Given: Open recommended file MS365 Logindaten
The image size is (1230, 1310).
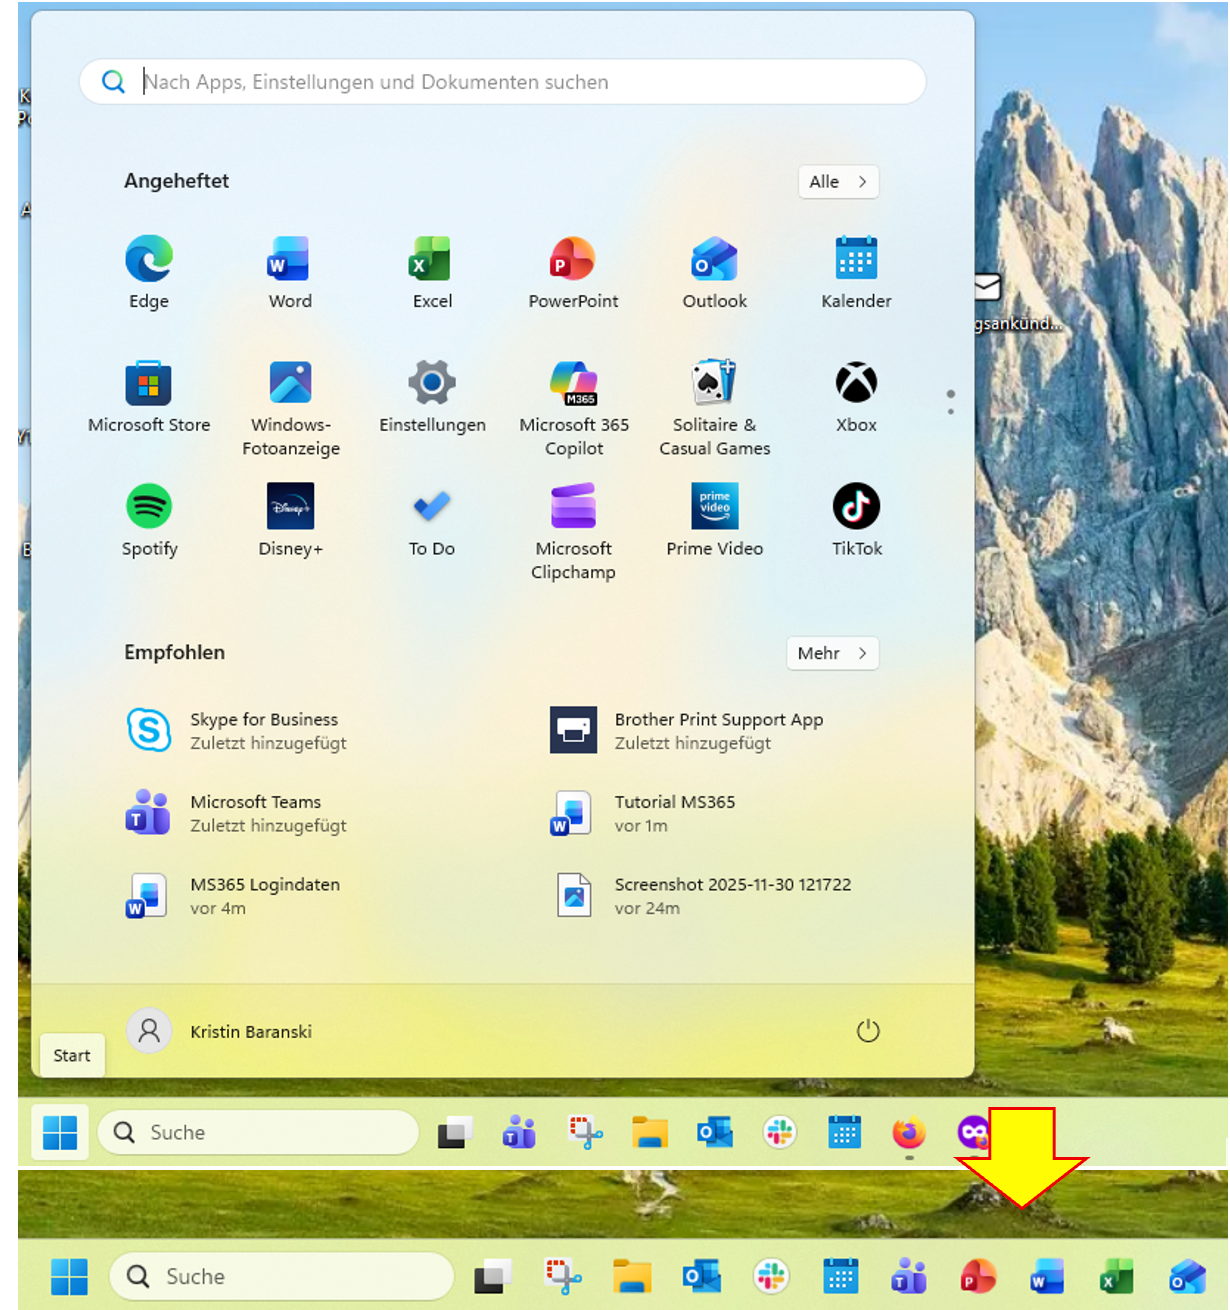Looking at the screenshot, I should [x=264, y=895].
